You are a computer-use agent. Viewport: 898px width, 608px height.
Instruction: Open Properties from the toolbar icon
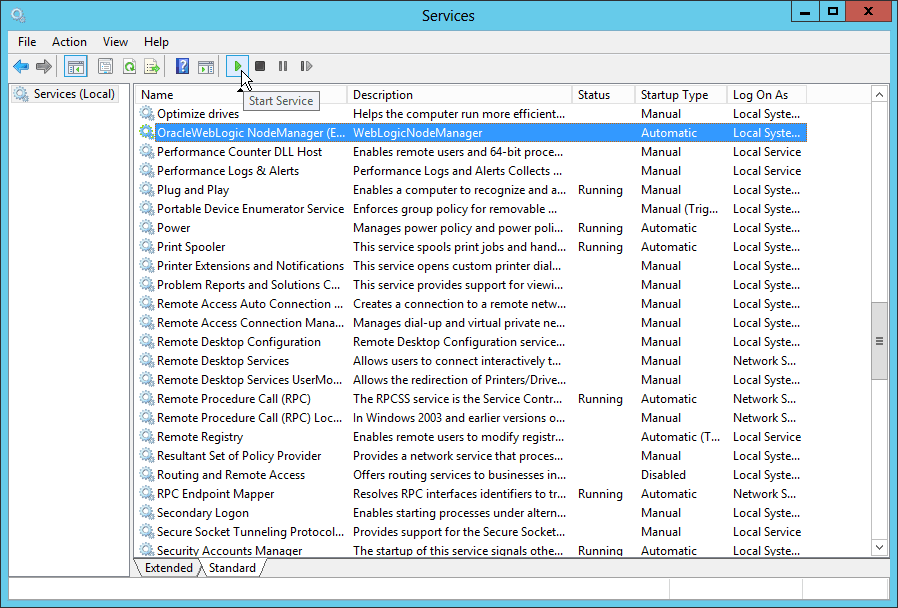pos(105,66)
